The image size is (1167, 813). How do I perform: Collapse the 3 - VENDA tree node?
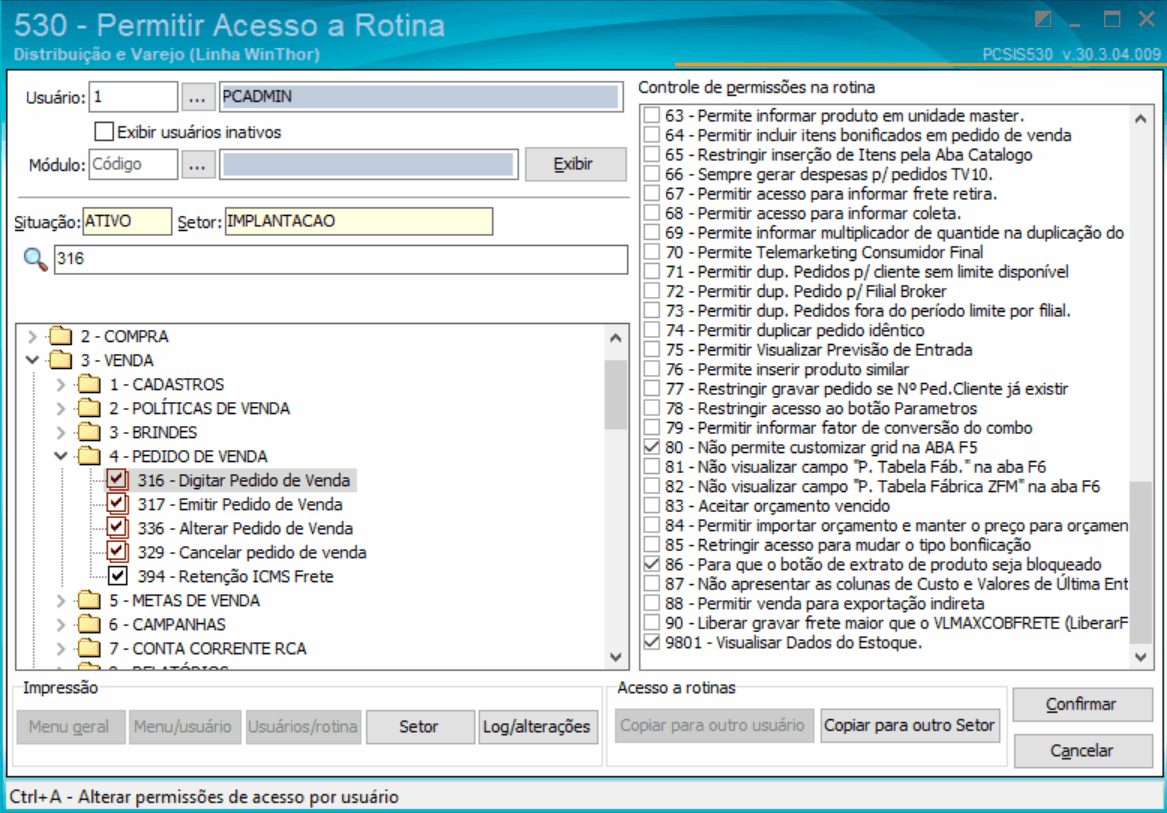tap(32, 360)
